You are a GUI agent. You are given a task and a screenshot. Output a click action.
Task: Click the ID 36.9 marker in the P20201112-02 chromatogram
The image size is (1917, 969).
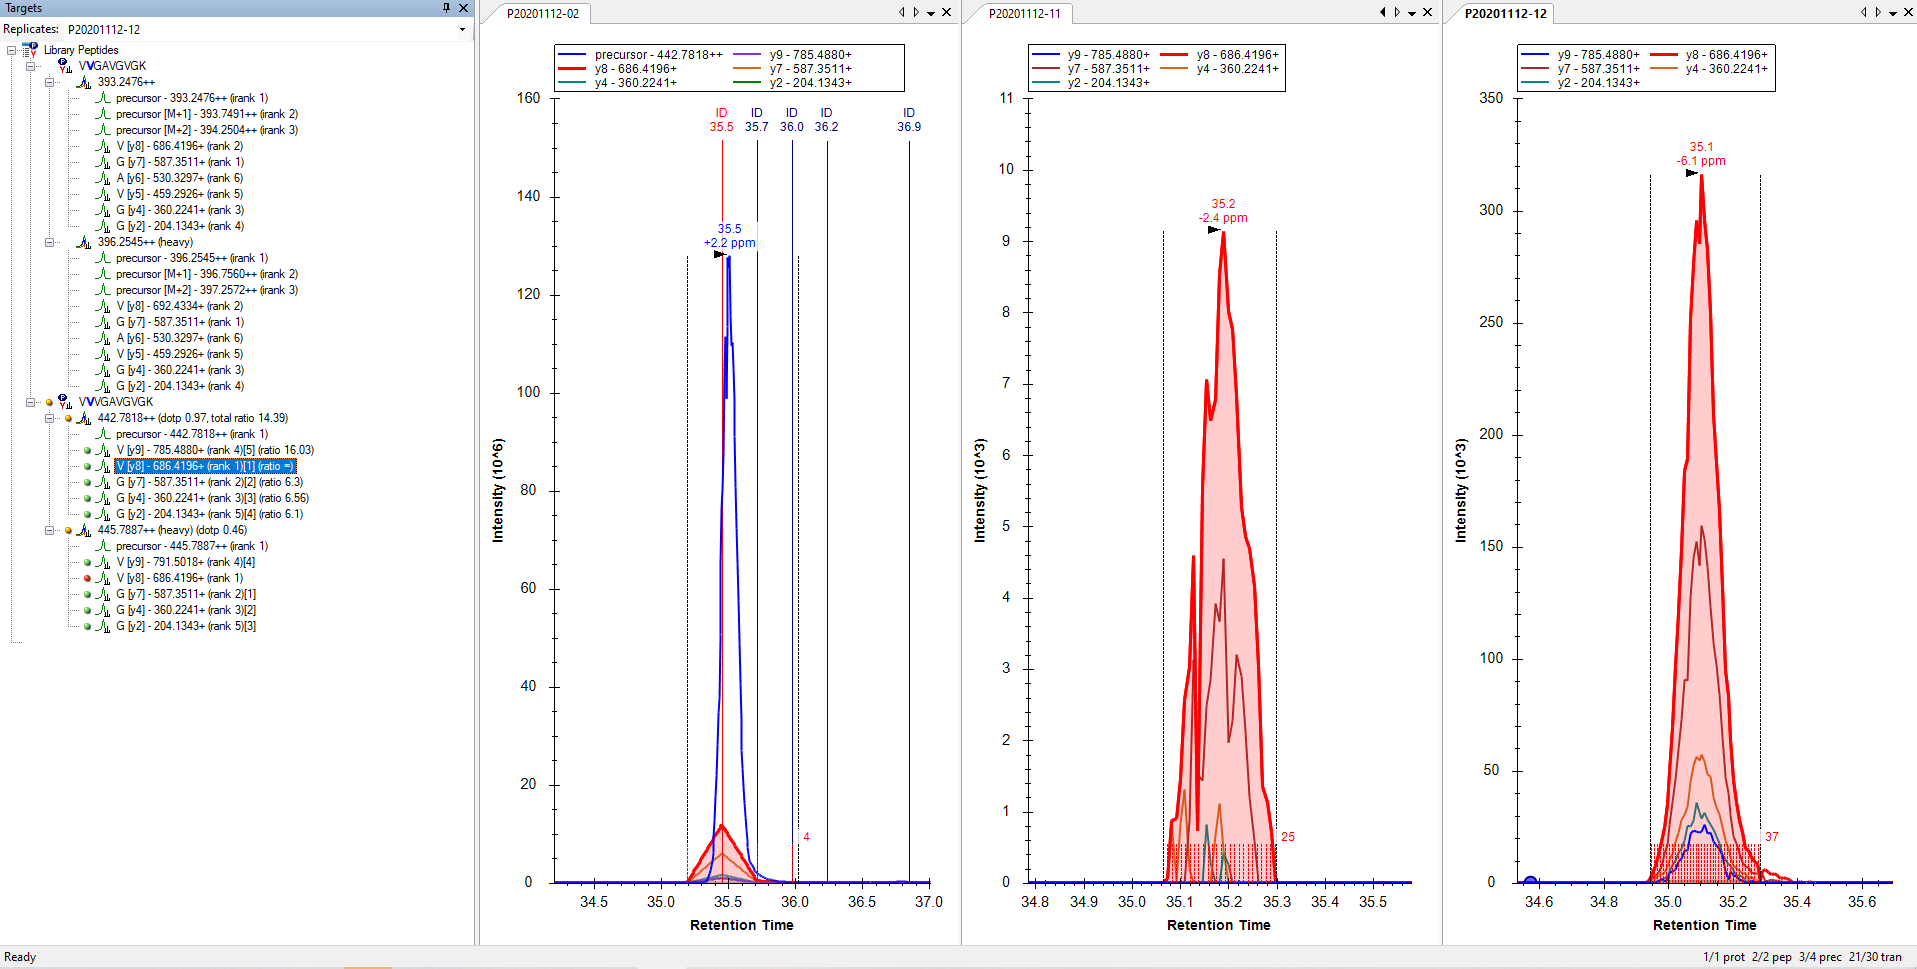click(908, 120)
